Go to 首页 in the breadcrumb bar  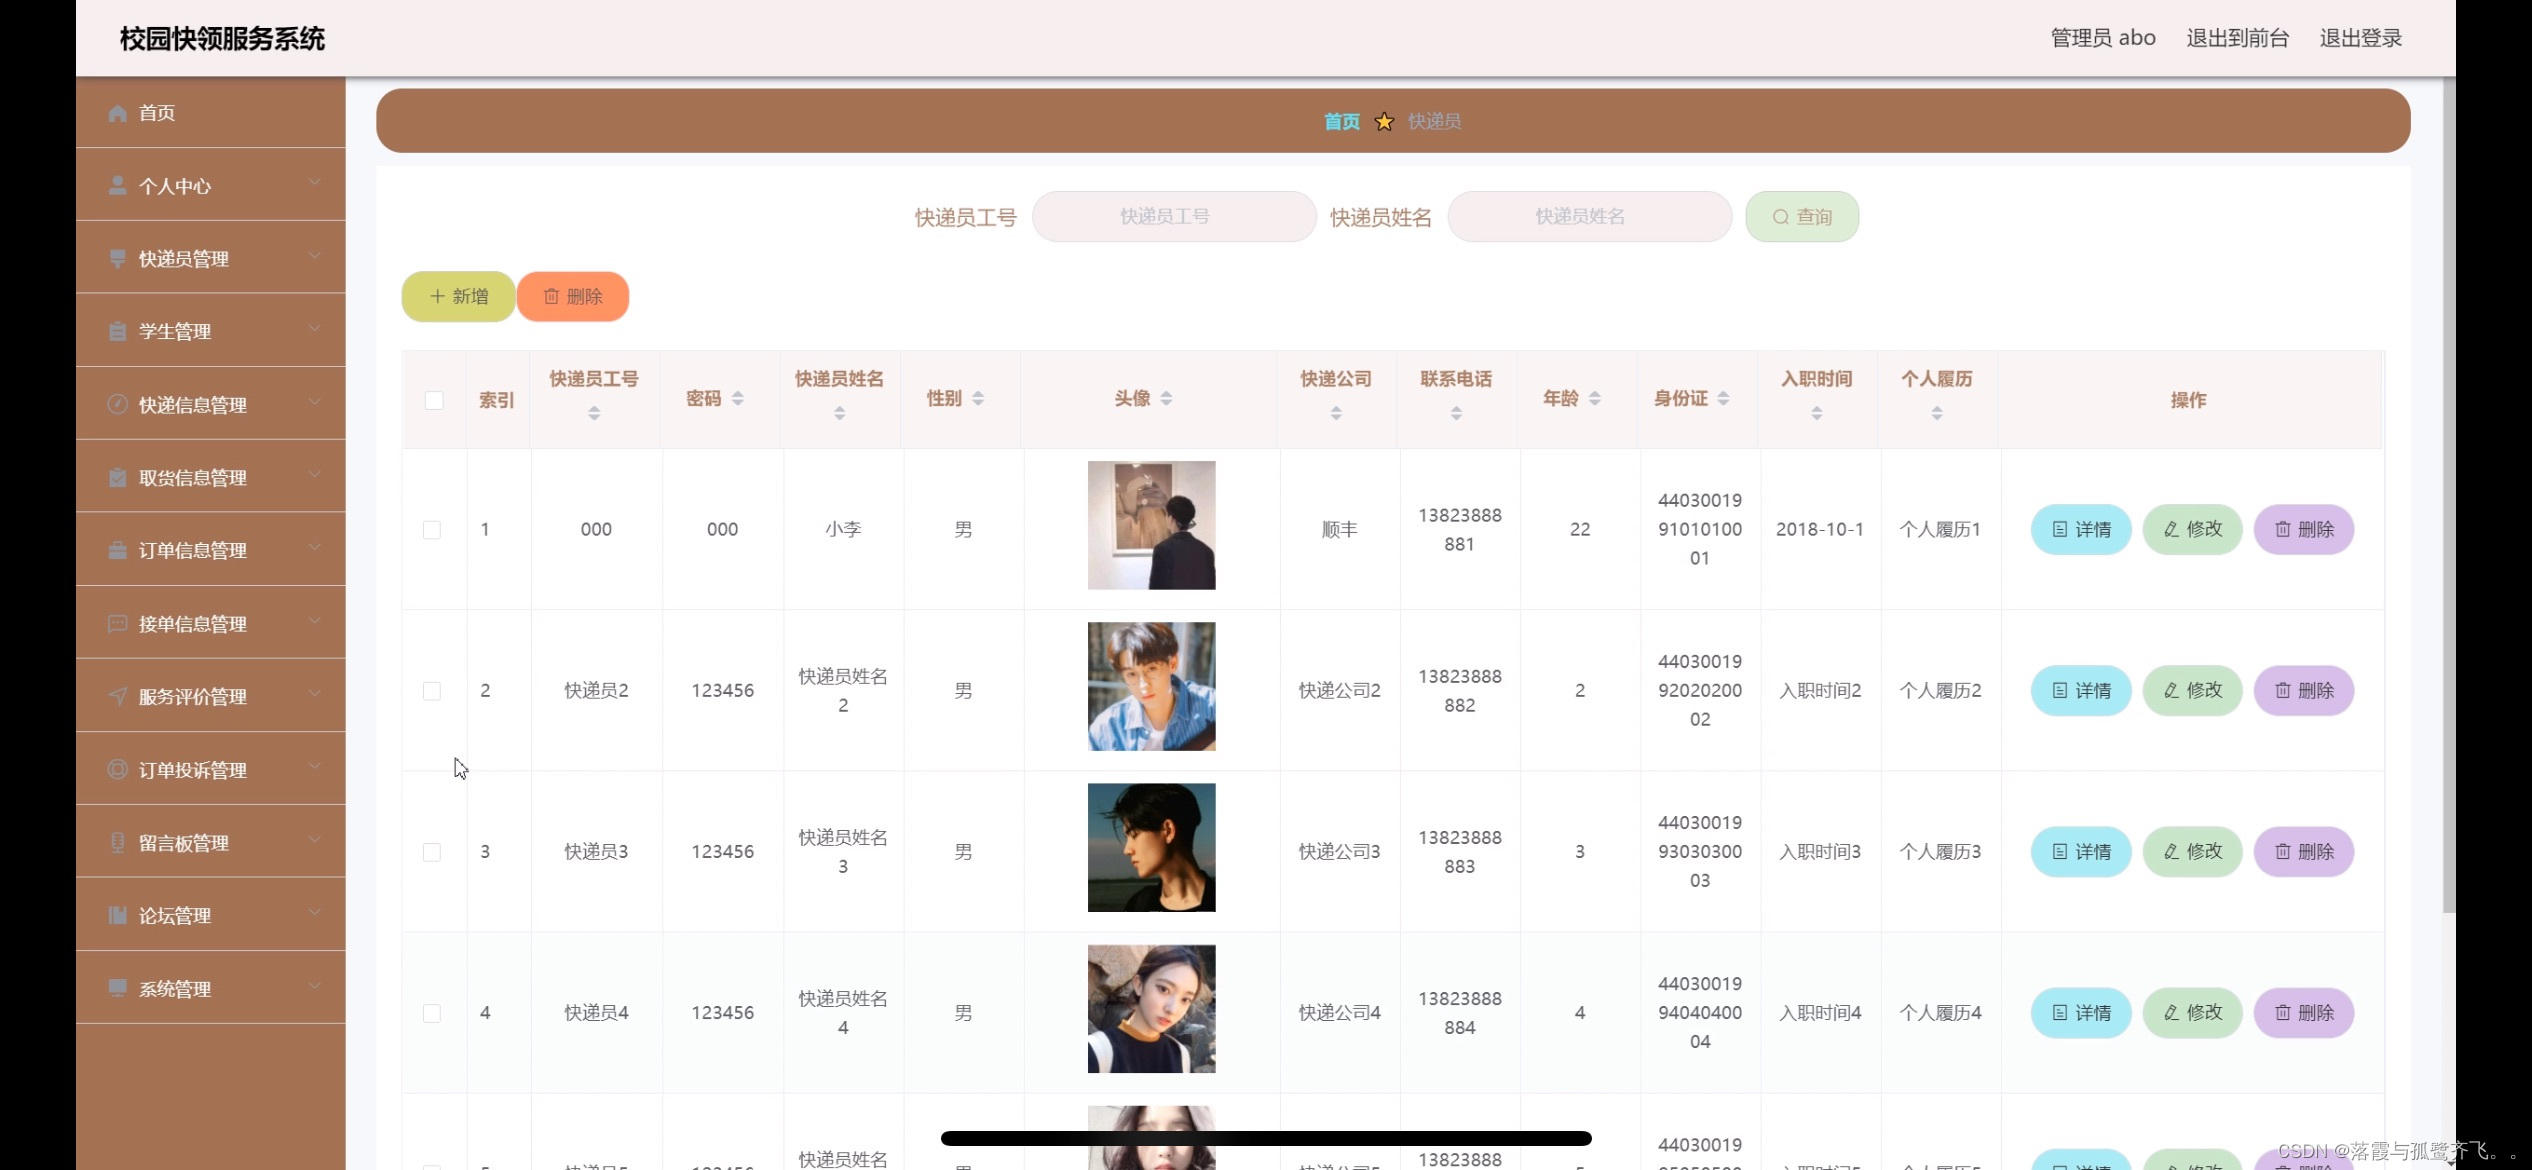tap(1342, 122)
